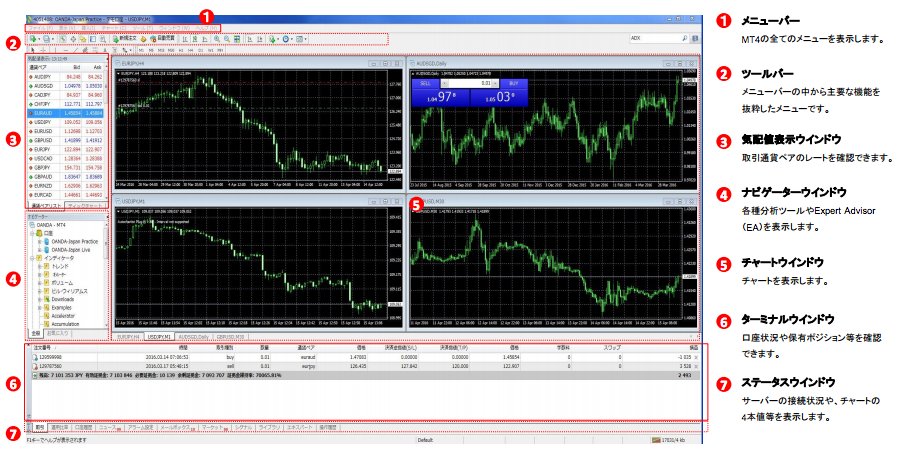Click the connection status indicator in status bar
The image size is (899, 461).
pyautogui.click(x=669, y=440)
